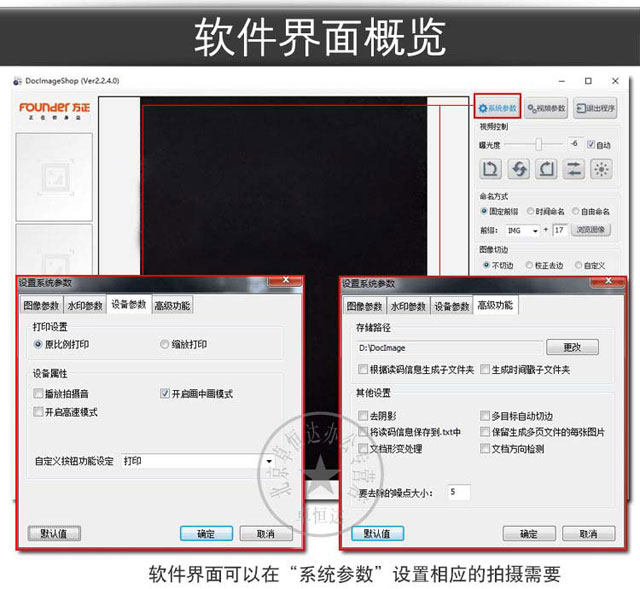
Task: Select the second scanned image thumbnail
Action: [54, 249]
